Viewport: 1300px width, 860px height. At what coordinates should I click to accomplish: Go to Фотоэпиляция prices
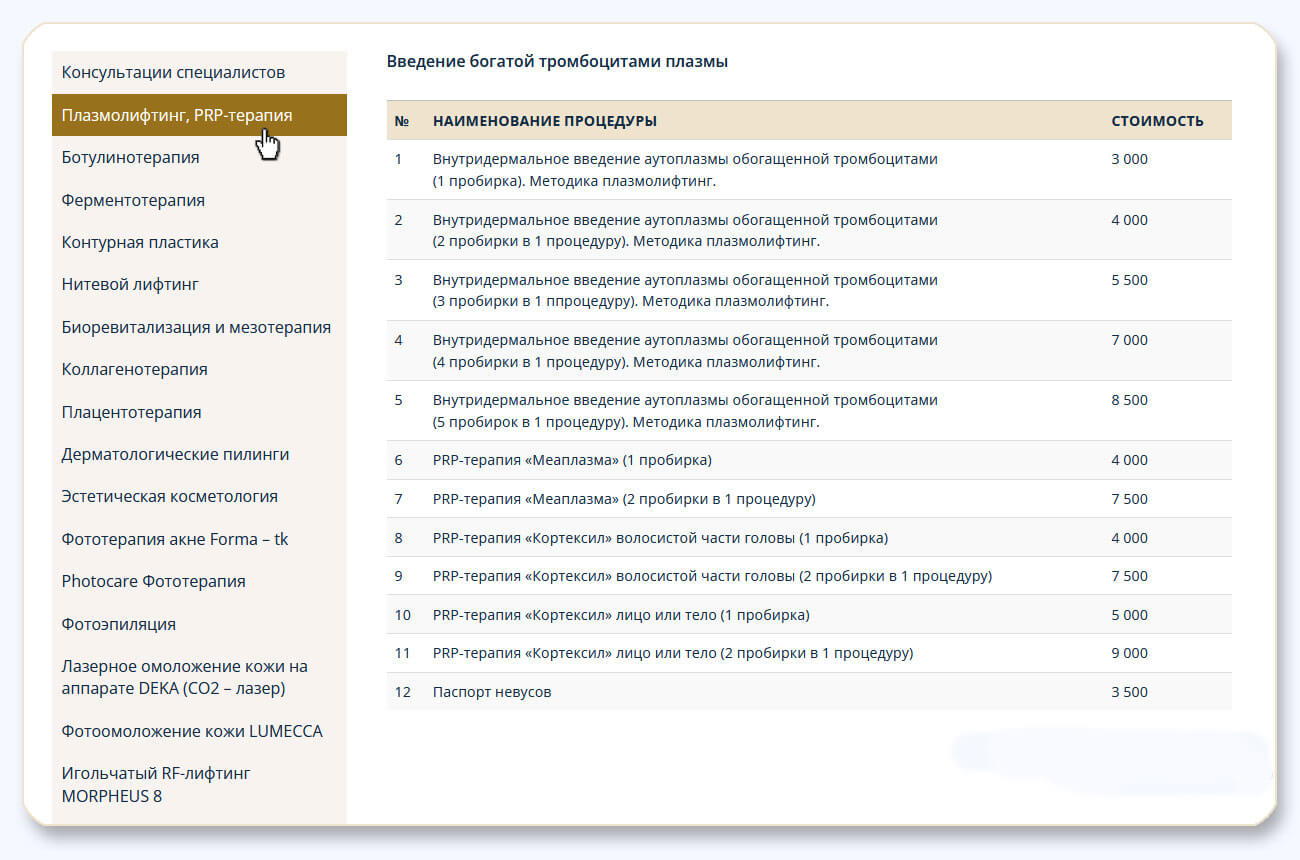coord(119,624)
